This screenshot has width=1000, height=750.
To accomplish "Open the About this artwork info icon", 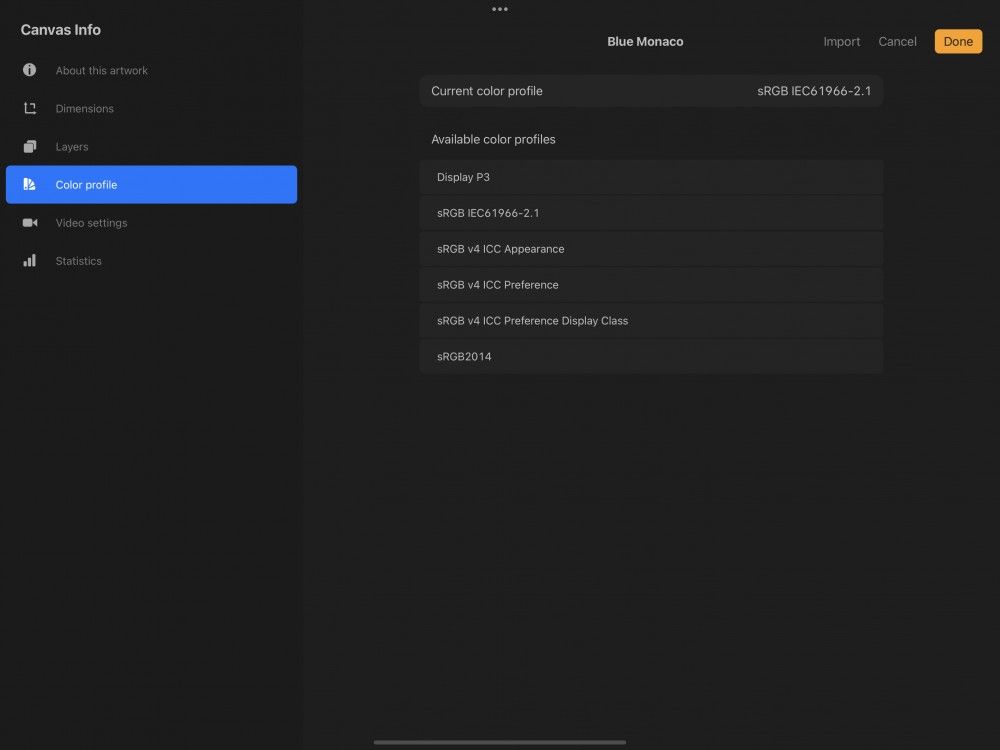I will 30,70.
